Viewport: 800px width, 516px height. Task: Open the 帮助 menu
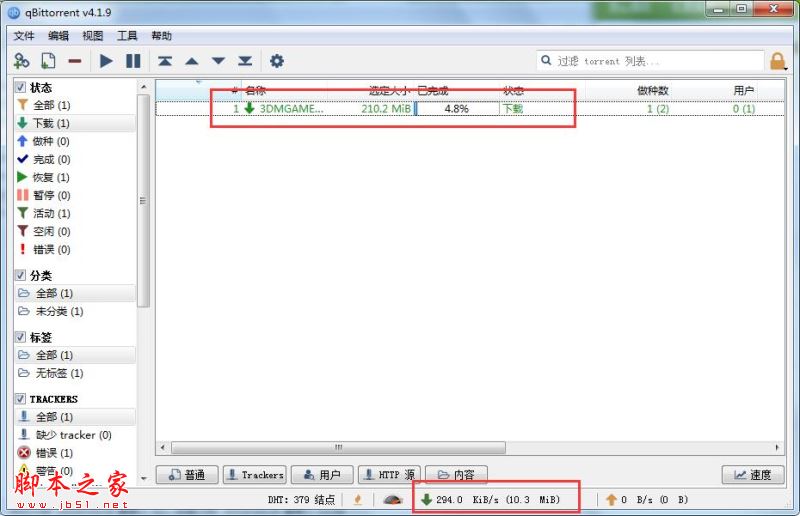(x=161, y=36)
